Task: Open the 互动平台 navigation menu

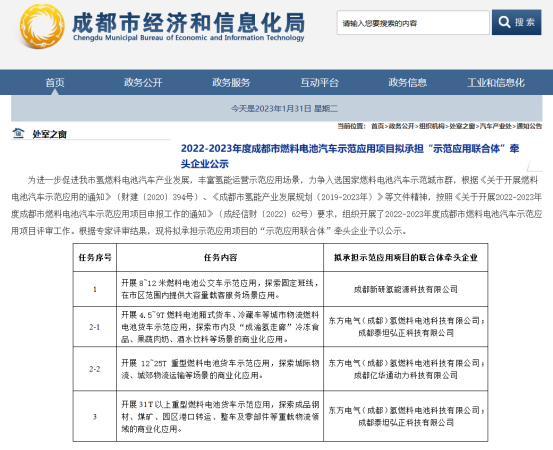Action: [x=320, y=83]
